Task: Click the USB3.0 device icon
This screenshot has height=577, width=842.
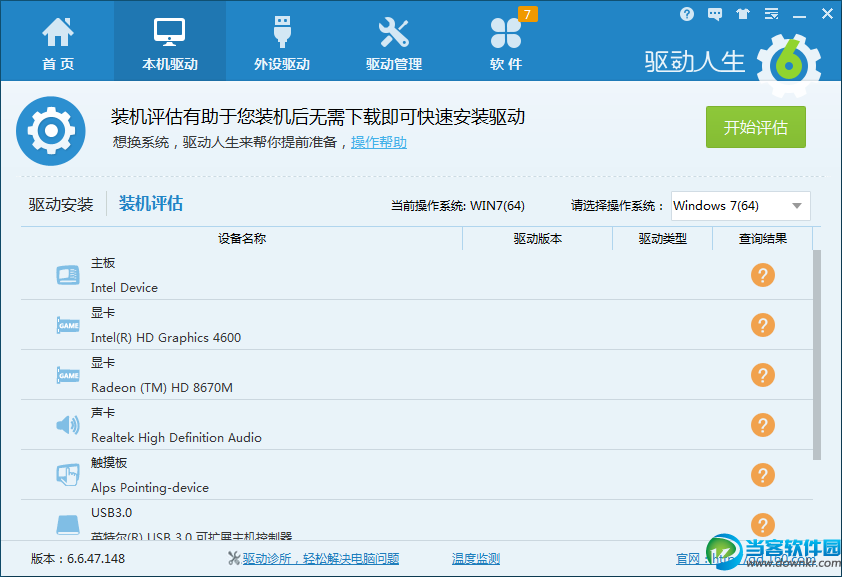Action: tap(68, 524)
